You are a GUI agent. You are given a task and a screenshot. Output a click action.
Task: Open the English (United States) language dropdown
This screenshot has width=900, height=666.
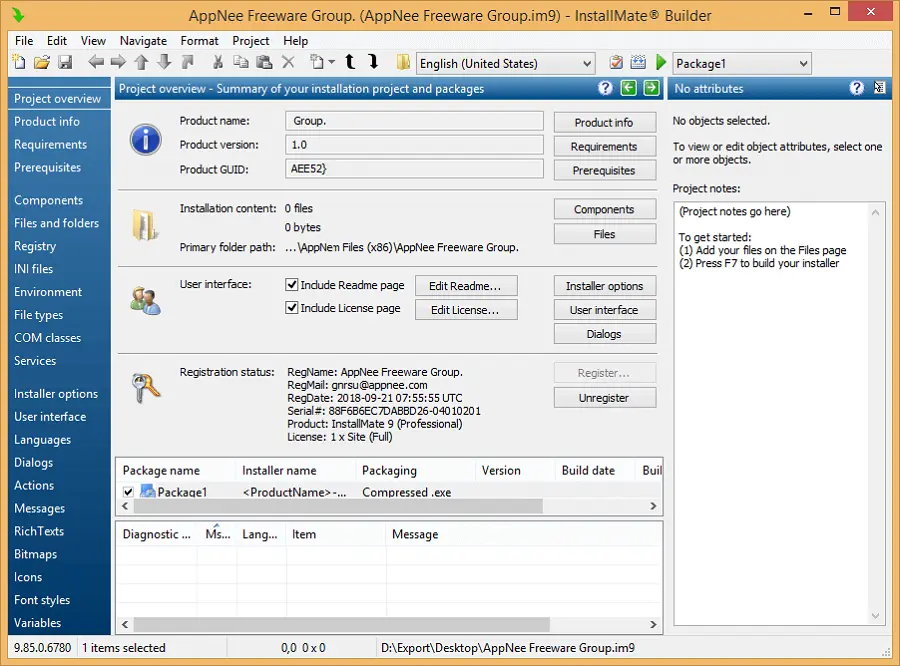pos(589,62)
